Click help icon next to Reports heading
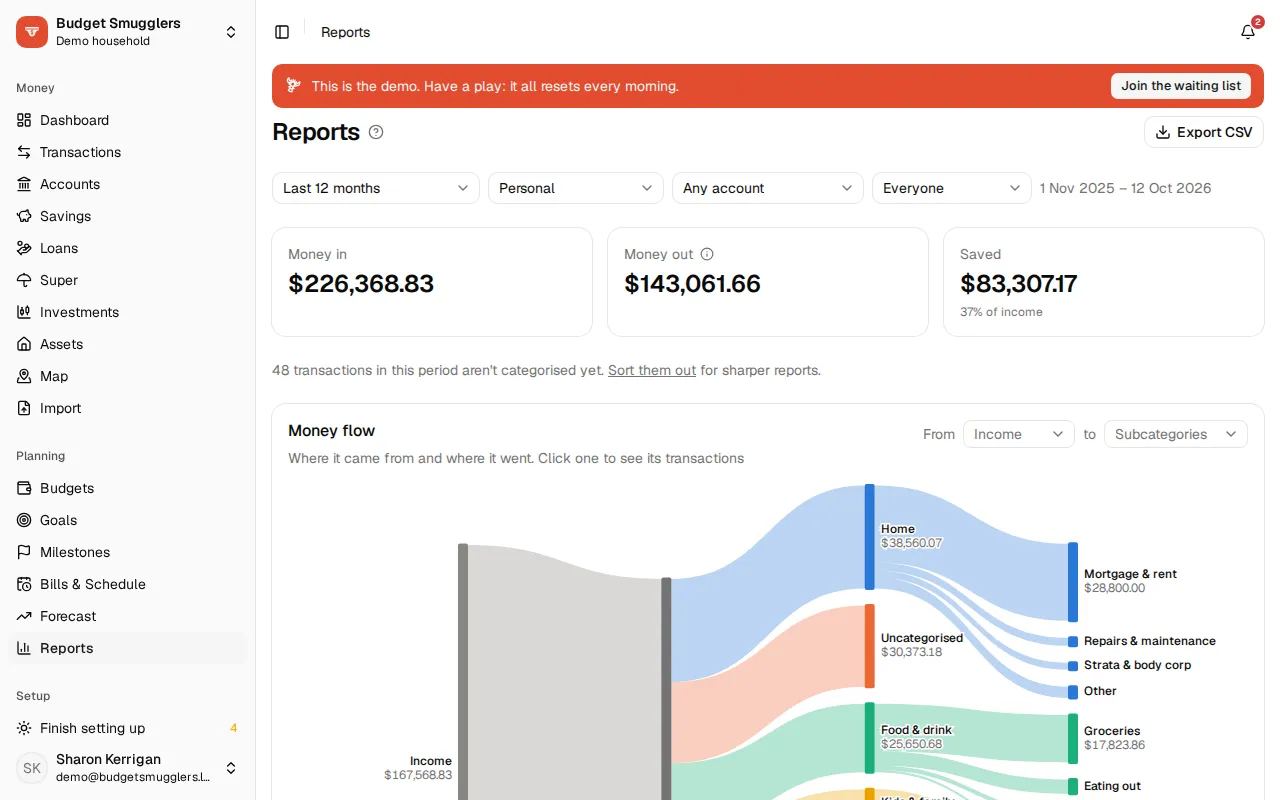This screenshot has width=1280, height=800. [x=376, y=132]
